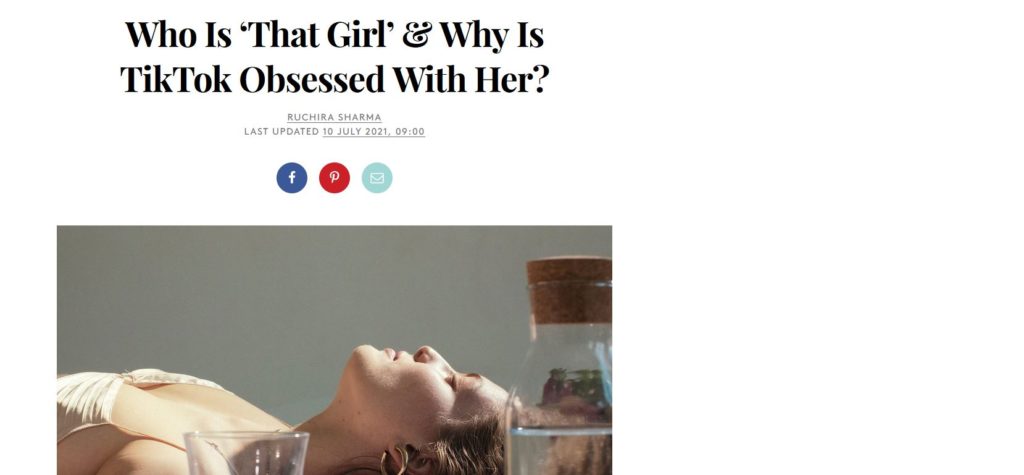The width and height of the screenshot is (1024, 475).
Task: Open author page for Ruchira Sharma
Action: 334,118
